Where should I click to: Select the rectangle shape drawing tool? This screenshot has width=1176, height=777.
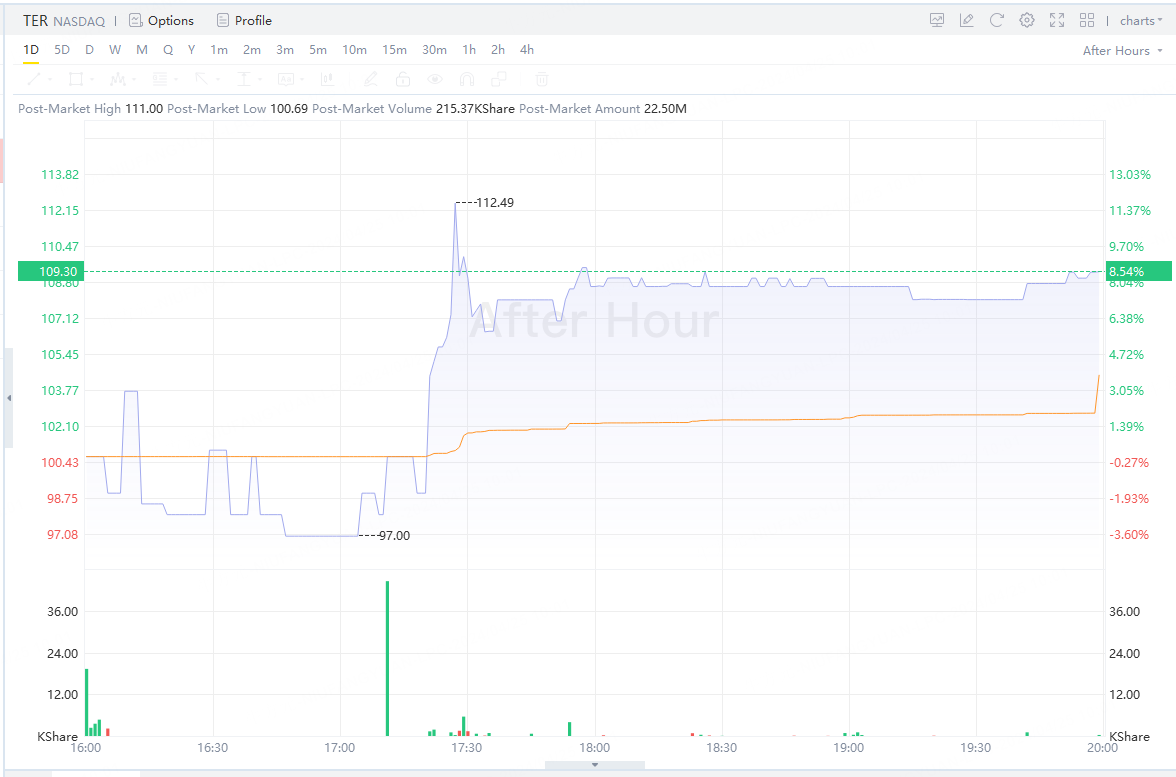pos(76,79)
